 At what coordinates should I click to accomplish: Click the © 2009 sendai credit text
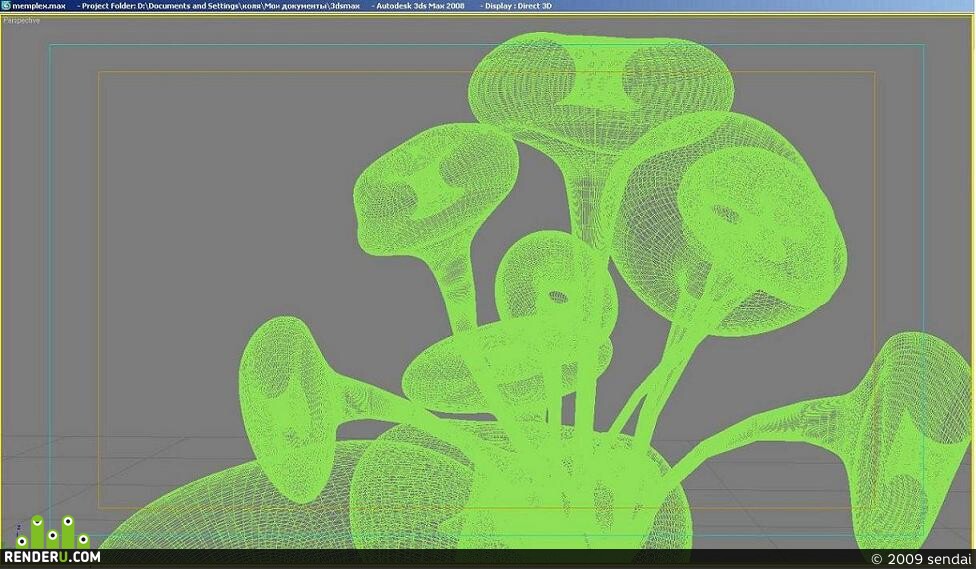[x=921, y=559]
